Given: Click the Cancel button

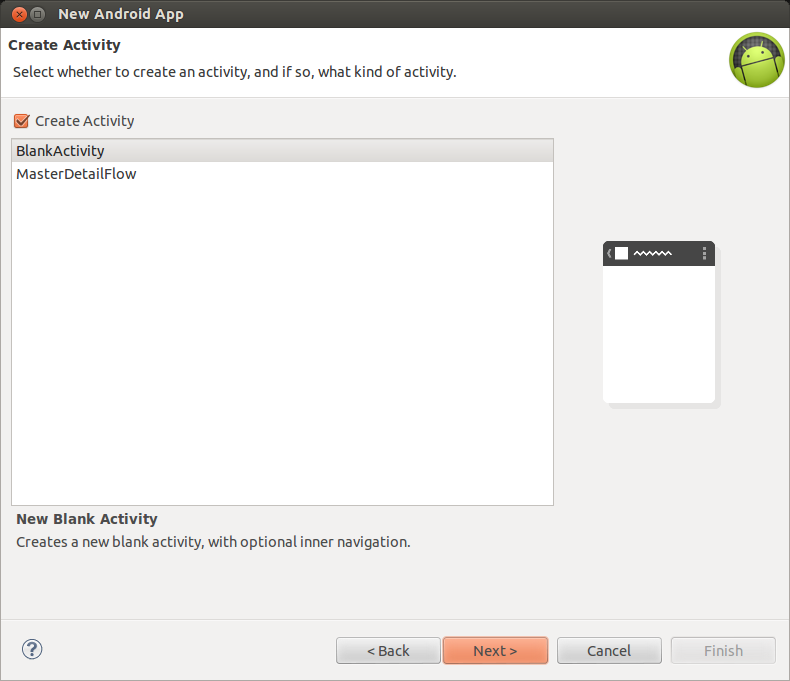Looking at the screenshot, I should point(609,650).
